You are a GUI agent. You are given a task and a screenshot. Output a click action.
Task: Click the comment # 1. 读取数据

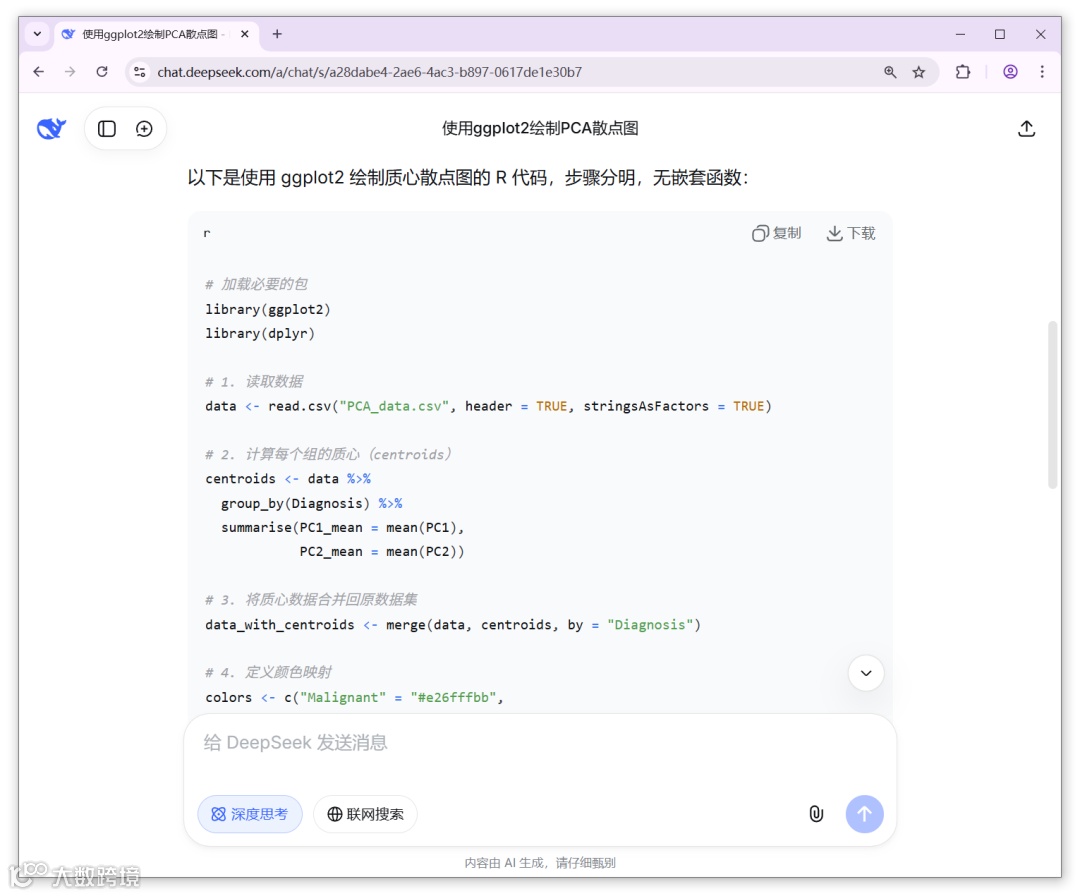point(253,382)
